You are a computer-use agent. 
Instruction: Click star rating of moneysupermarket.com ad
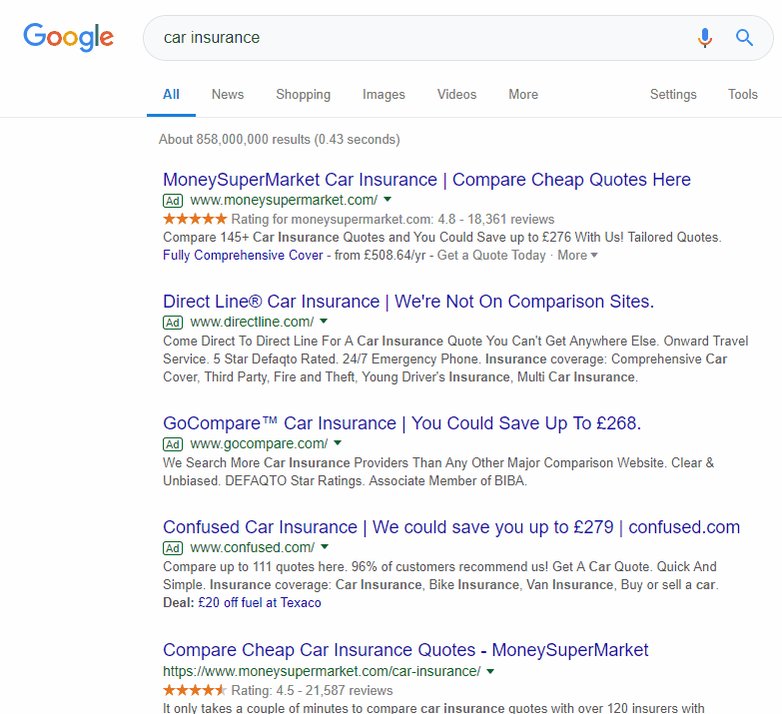tap(195, 218)
